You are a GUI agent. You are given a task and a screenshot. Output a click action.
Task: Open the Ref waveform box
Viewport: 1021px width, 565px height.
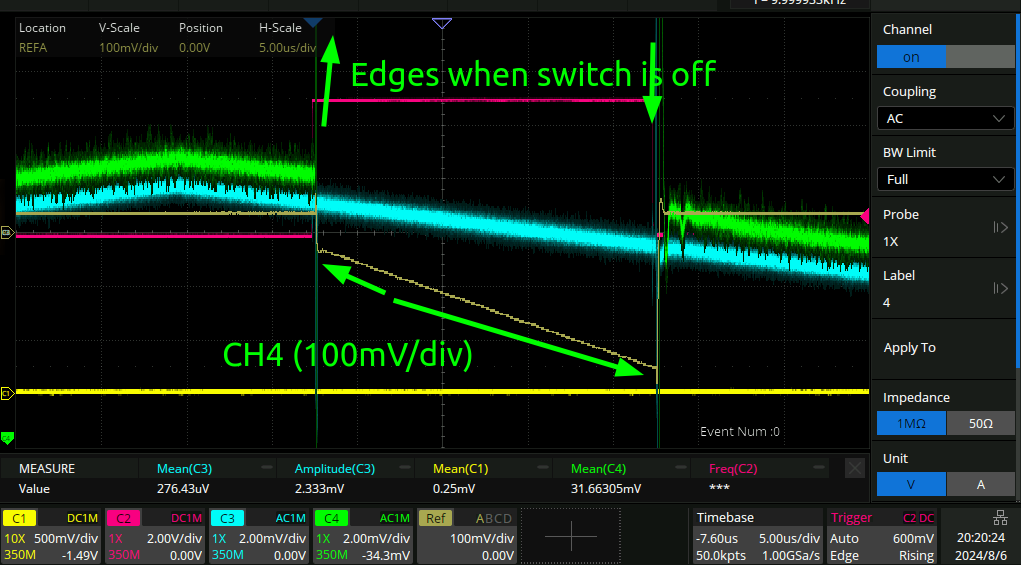(x=467, y=536)
